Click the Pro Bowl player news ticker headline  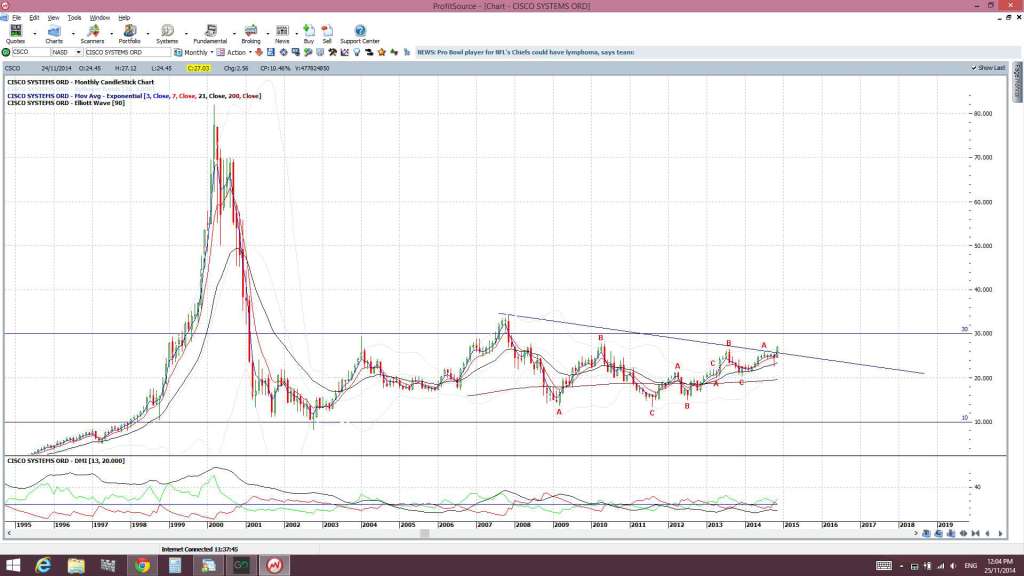click(x=526, y=52)
